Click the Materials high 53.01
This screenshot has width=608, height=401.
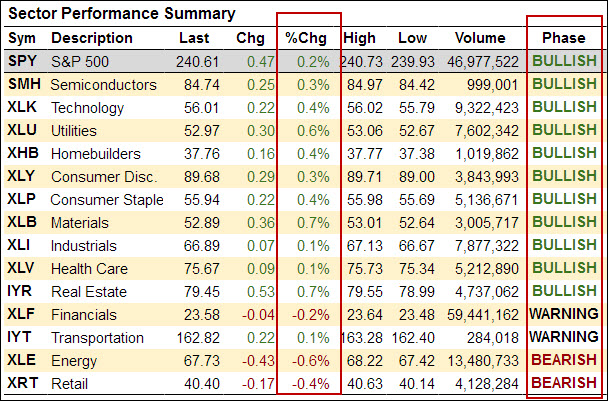tap(365, 223)
